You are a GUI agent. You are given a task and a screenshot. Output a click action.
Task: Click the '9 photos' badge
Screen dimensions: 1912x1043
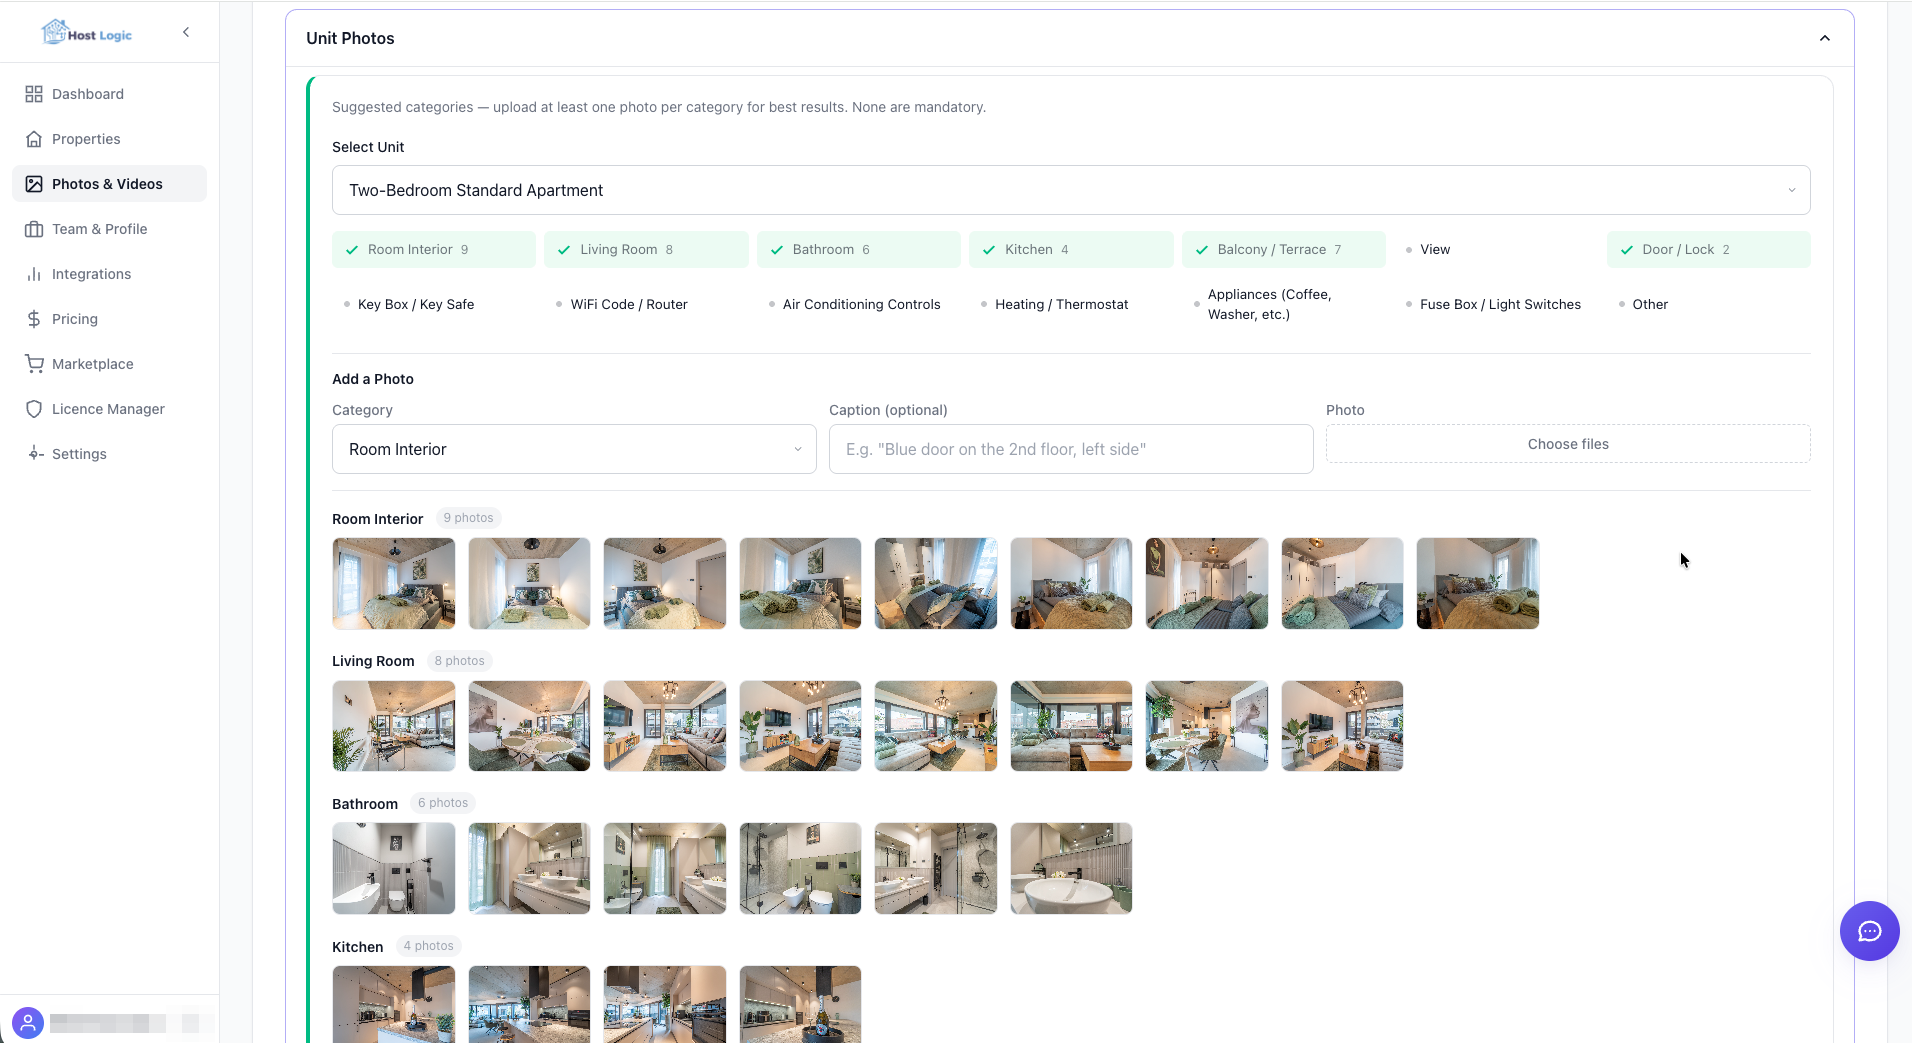pos(468,518)
